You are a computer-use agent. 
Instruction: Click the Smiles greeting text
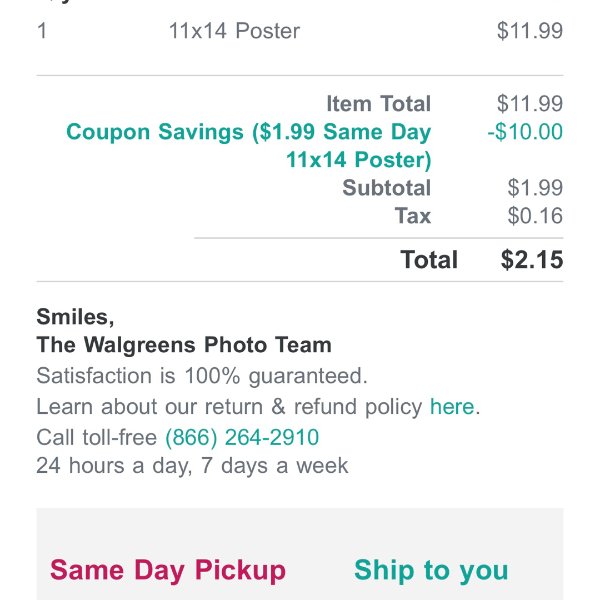point(75,317)
